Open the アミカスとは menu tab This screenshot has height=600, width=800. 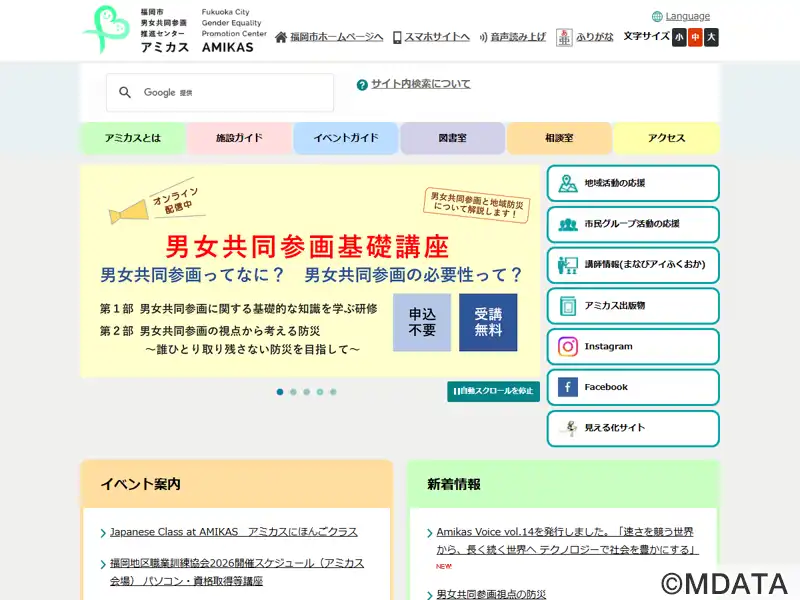coord(133,138)
